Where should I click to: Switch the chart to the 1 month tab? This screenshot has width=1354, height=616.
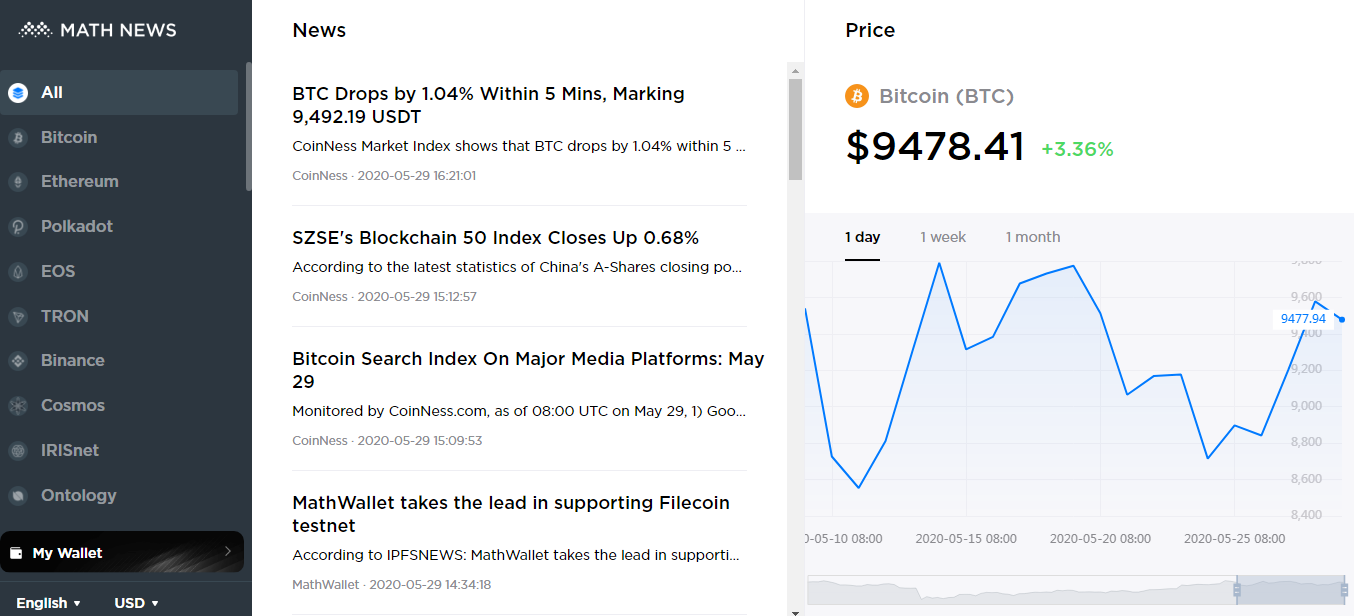coord(1033,237)
